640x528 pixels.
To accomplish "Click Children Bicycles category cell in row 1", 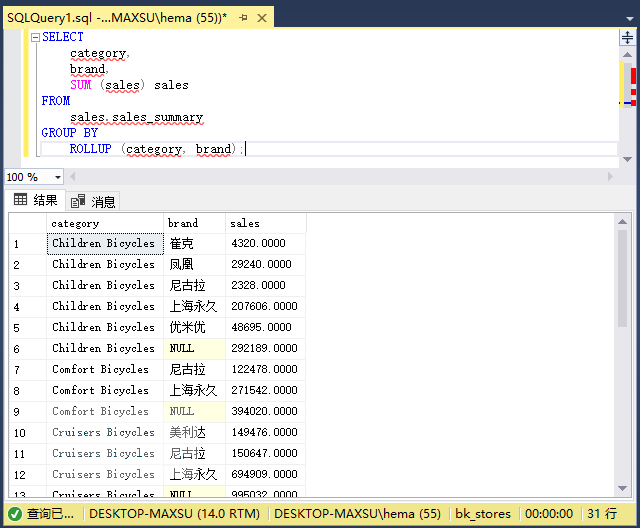I will 105,244.
